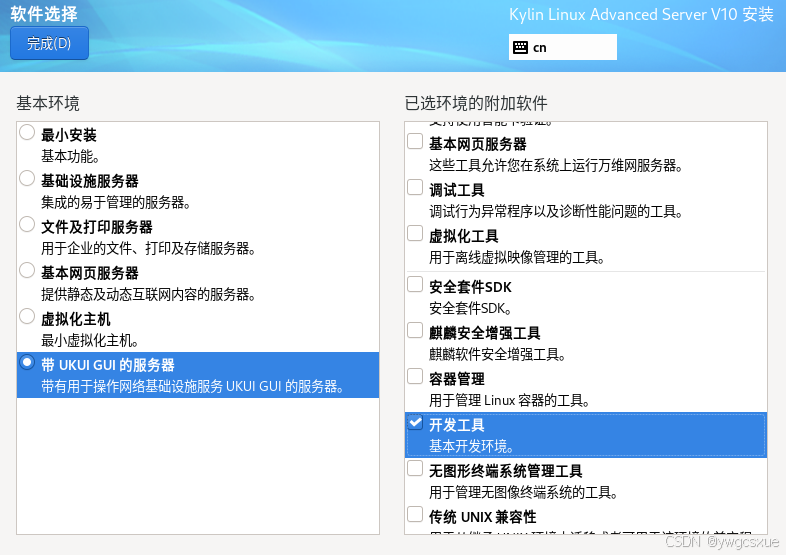Click the 开发工具 title label
This screenshot has height=555, width=786.
click(x=457, y=425)
